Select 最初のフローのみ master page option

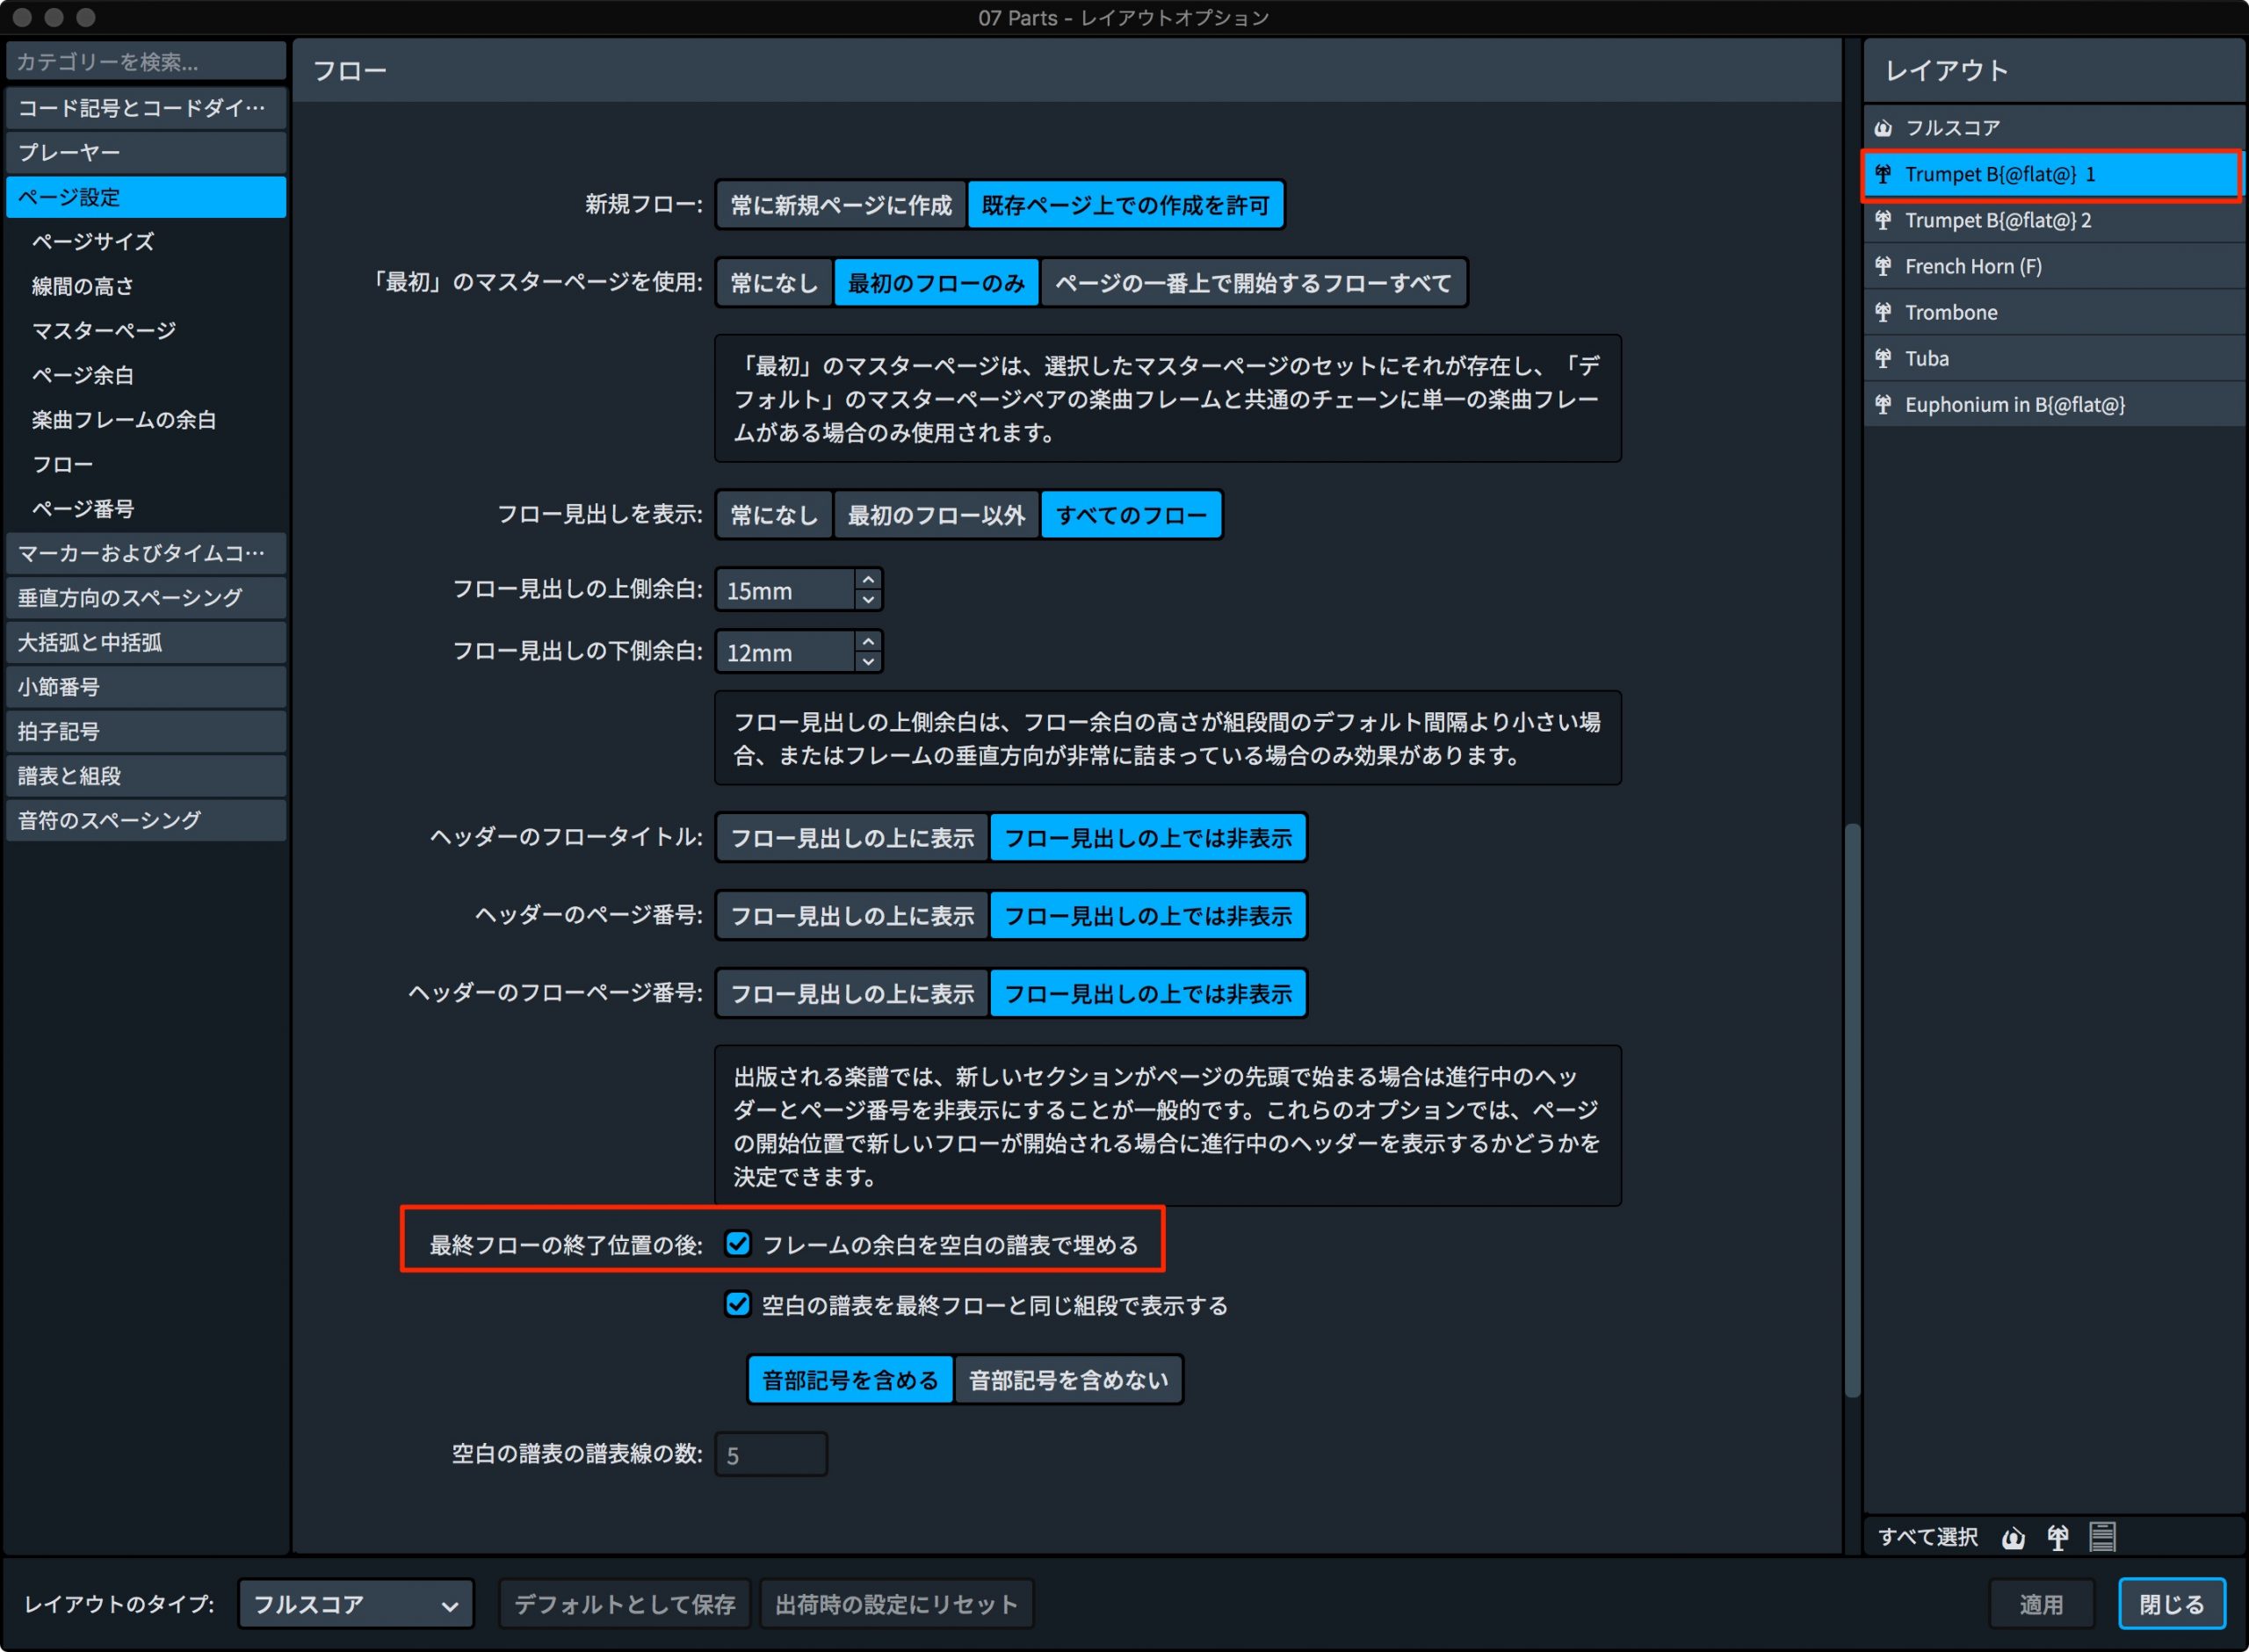coord(936,283)
